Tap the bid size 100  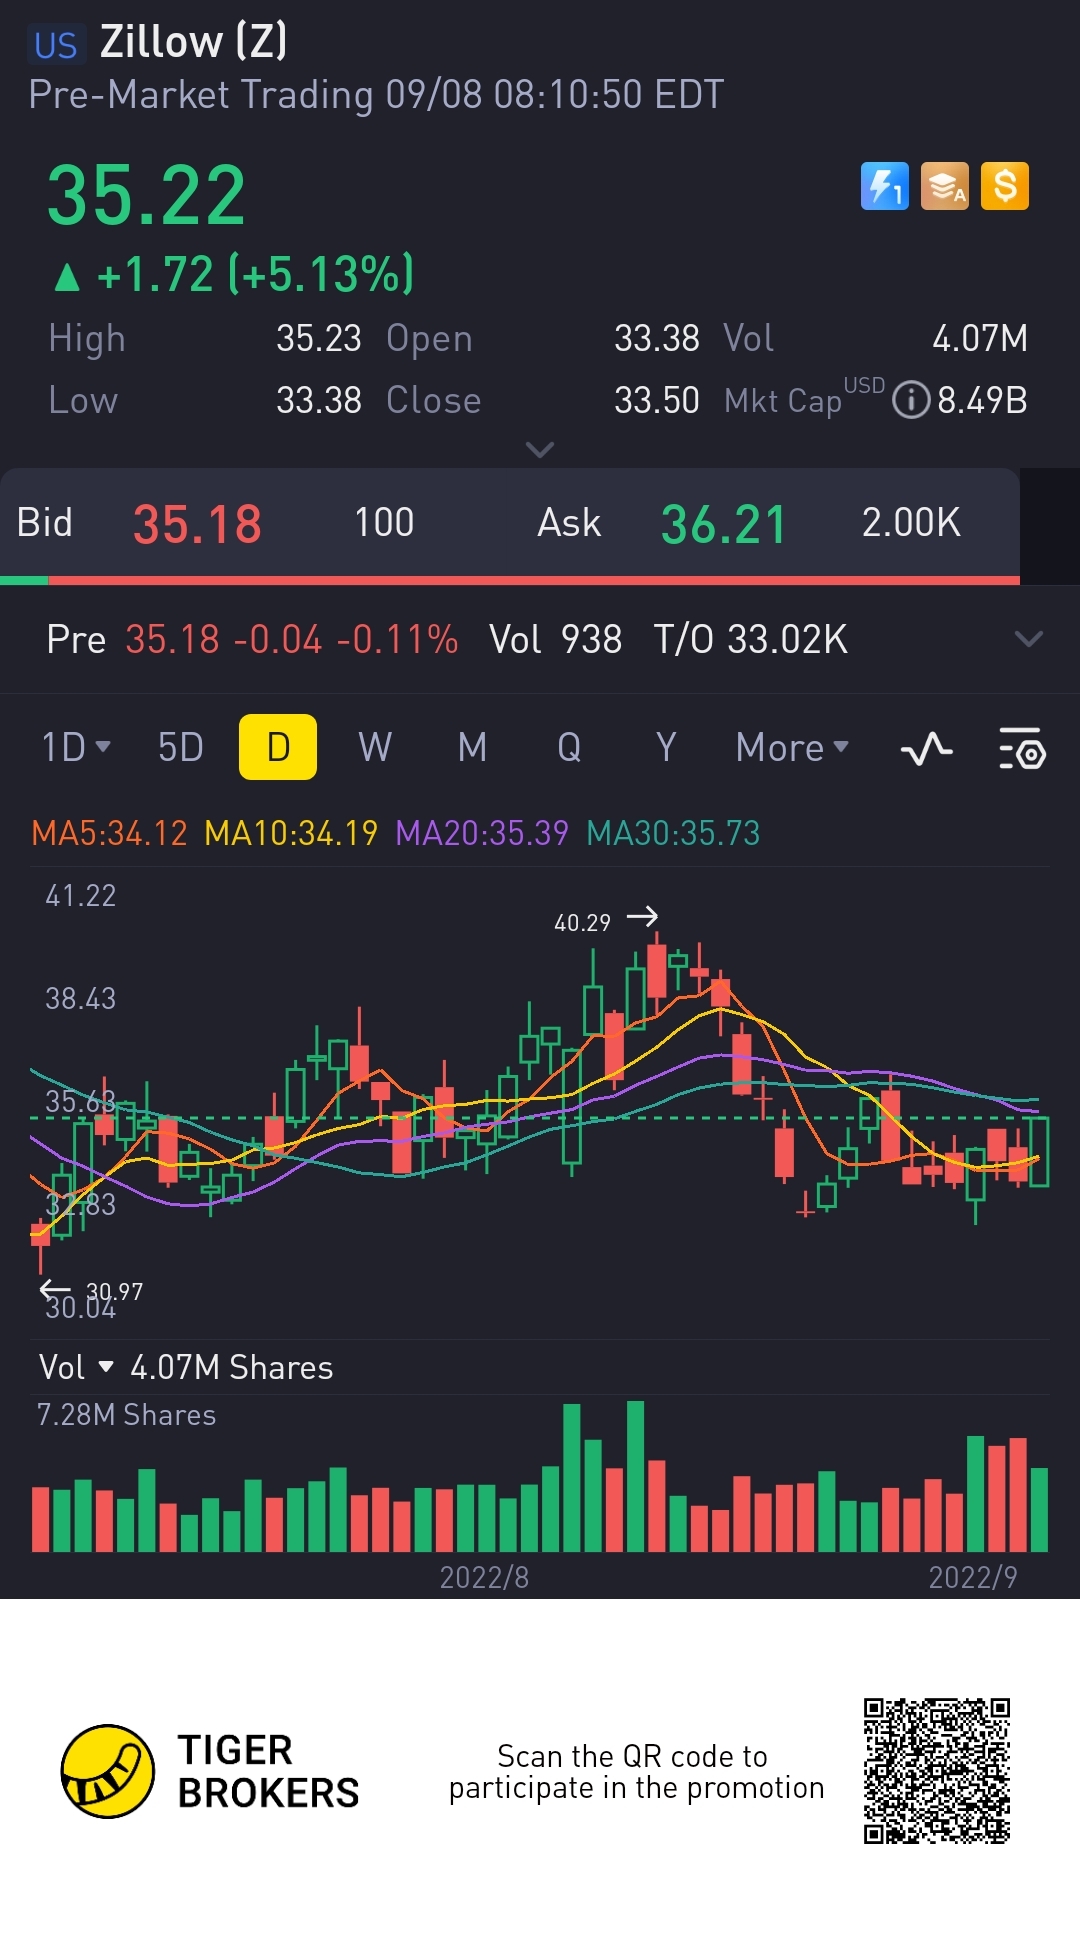(384, 523)
